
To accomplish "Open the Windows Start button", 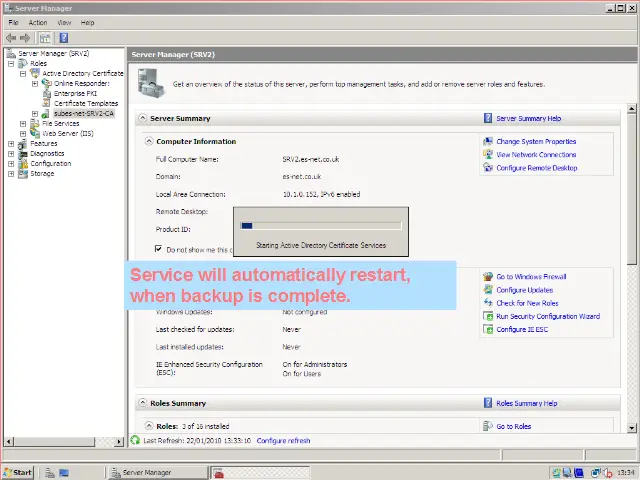I will pos(18,472).
